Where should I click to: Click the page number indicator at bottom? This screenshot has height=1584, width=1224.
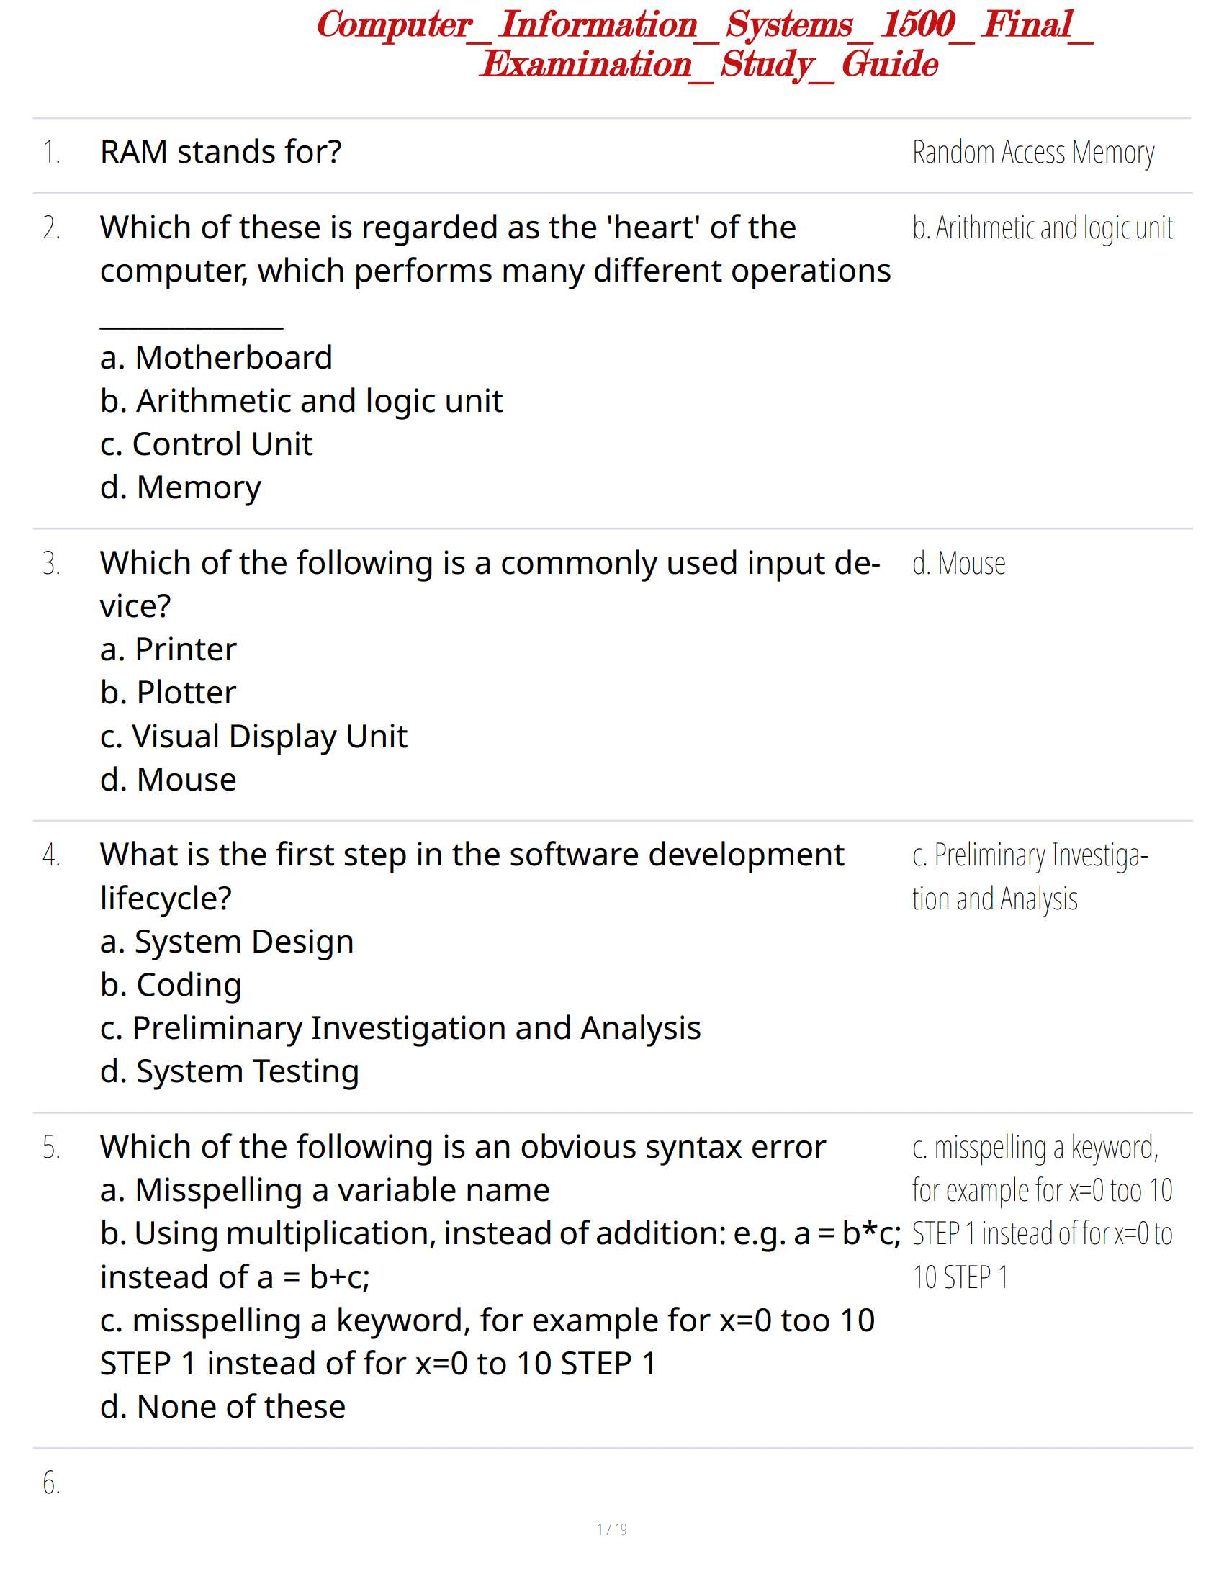[611, 1529]
